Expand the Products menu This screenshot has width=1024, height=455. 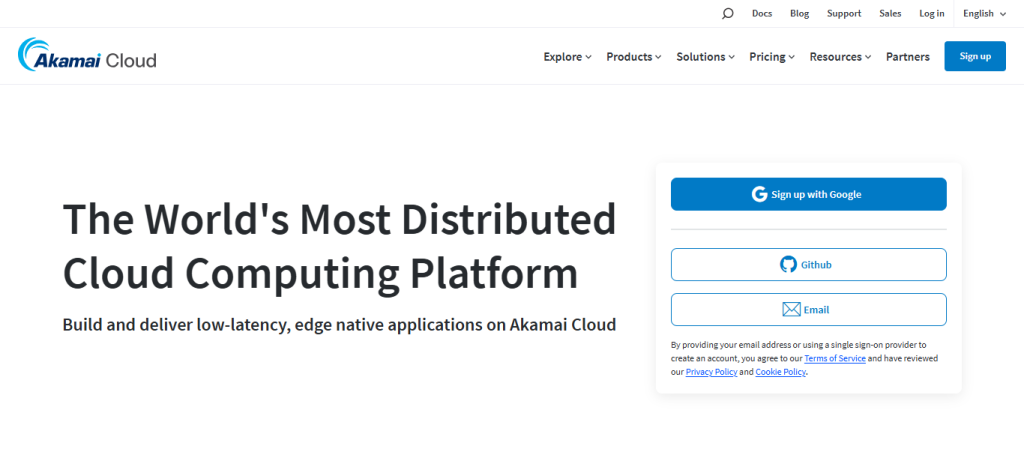[x=633, y=57]
